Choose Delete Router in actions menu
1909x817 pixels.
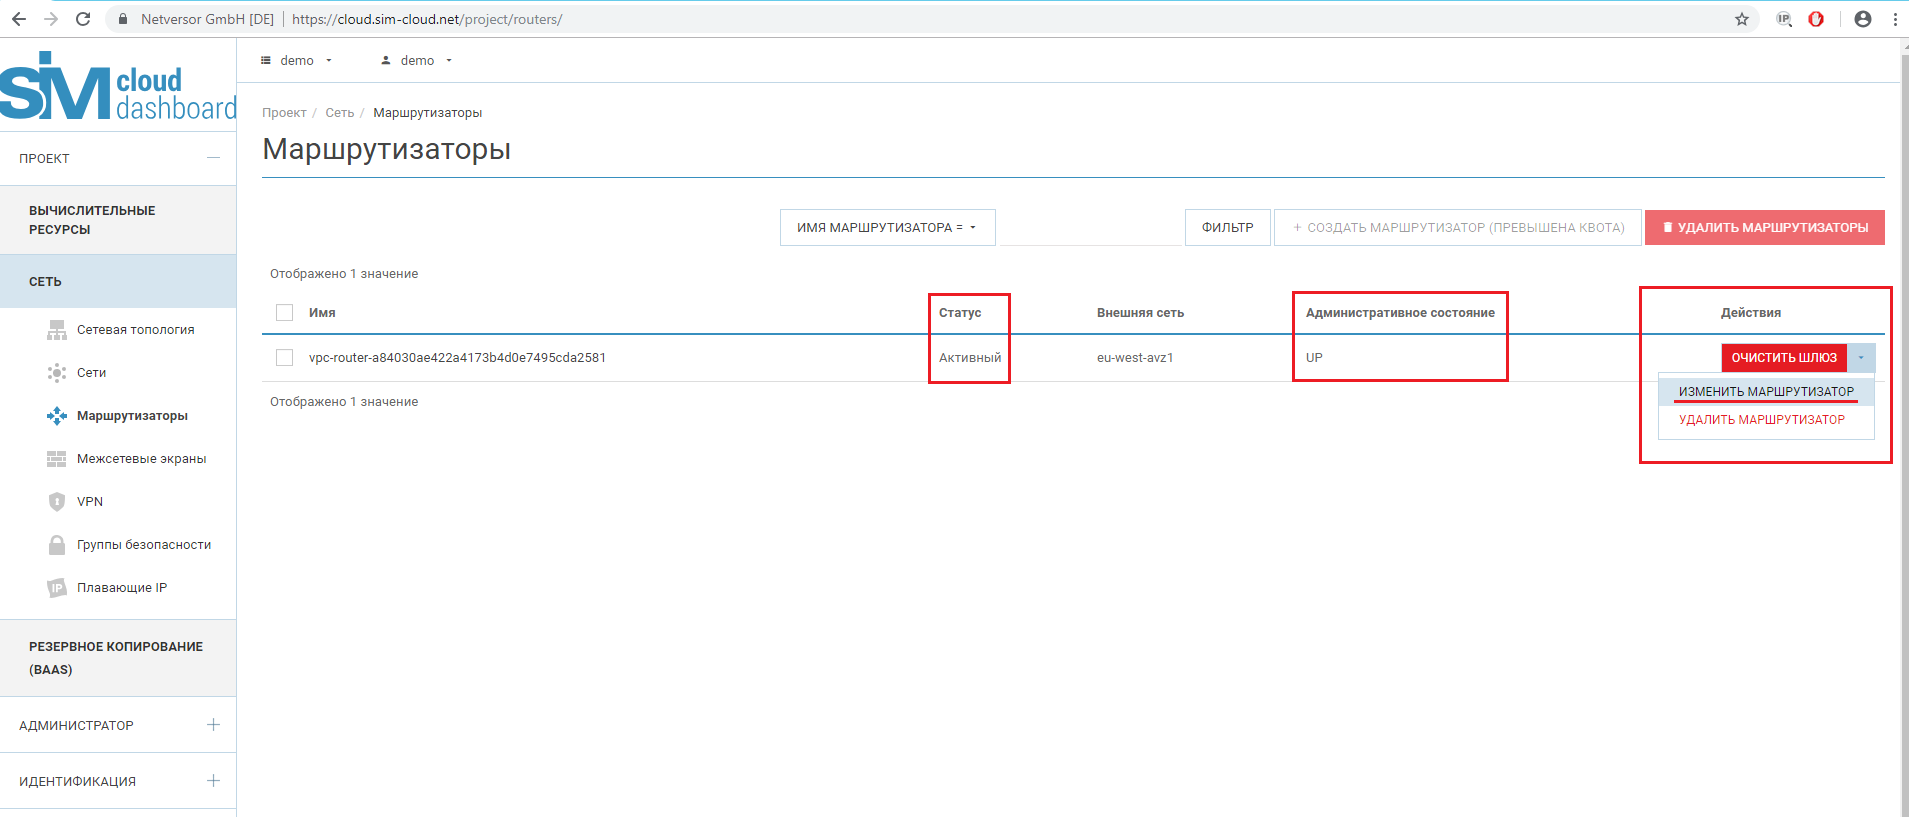[x=1761, y=420]
